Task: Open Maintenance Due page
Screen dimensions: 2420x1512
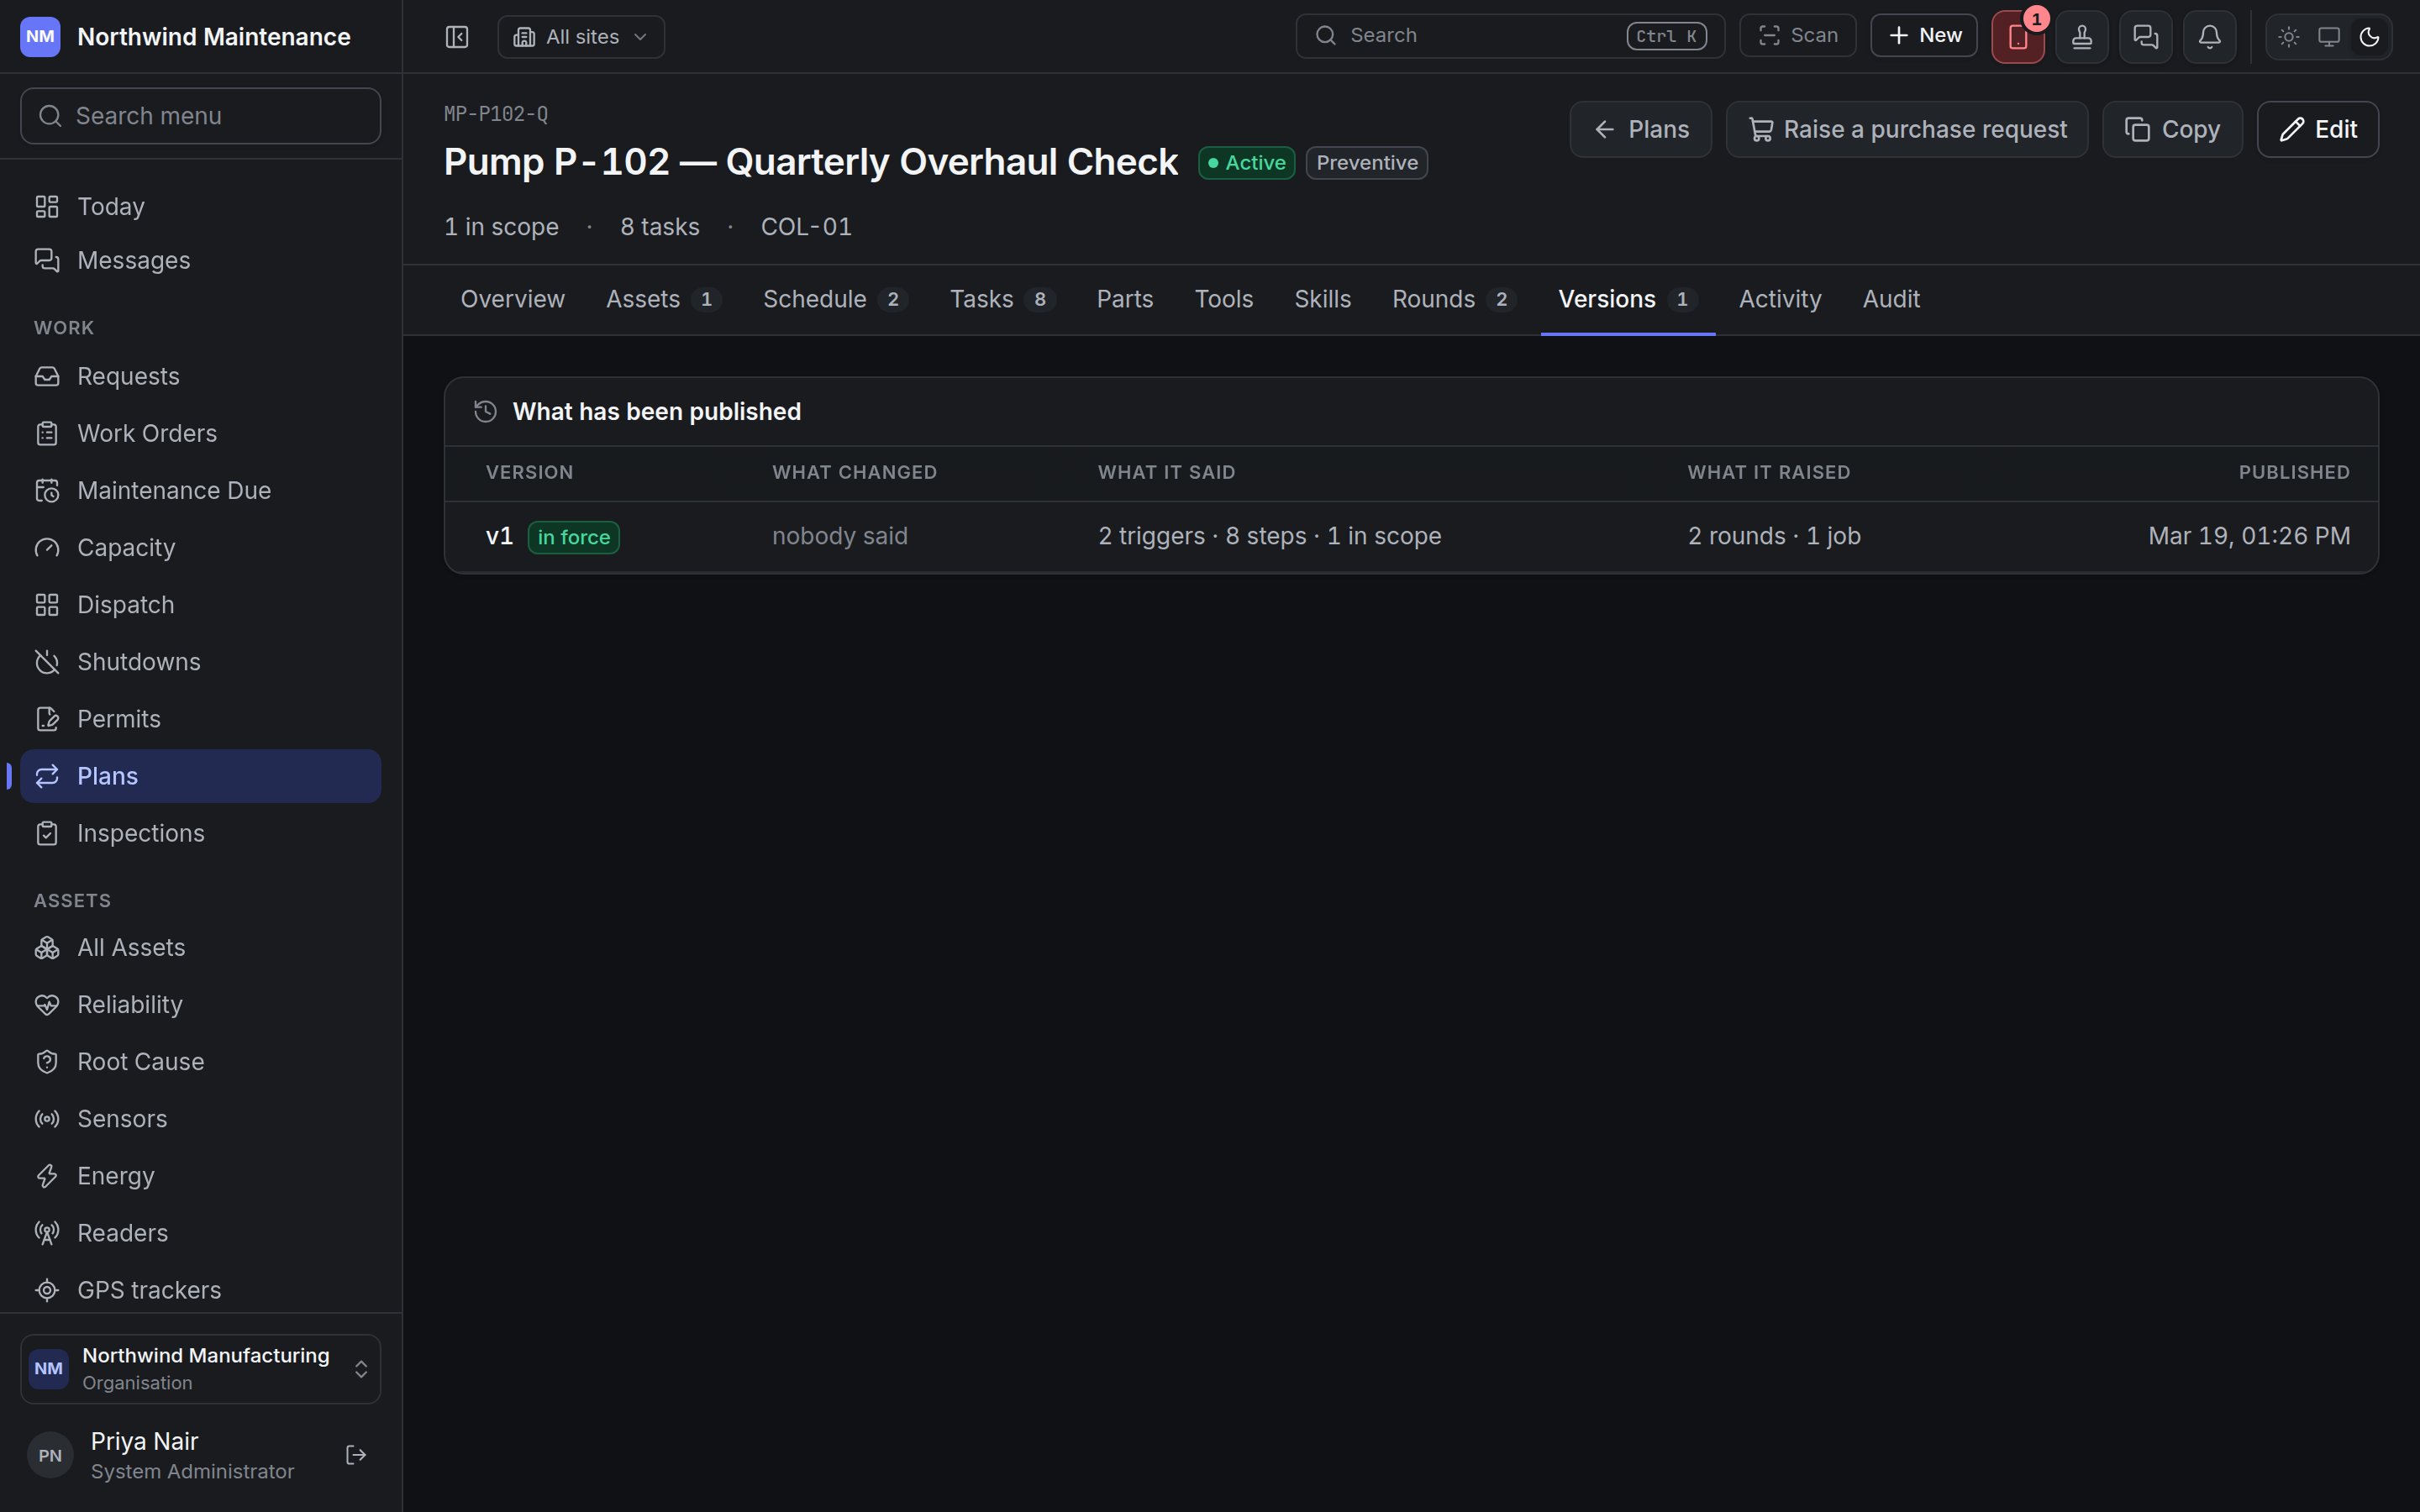Action: [200, 490]
